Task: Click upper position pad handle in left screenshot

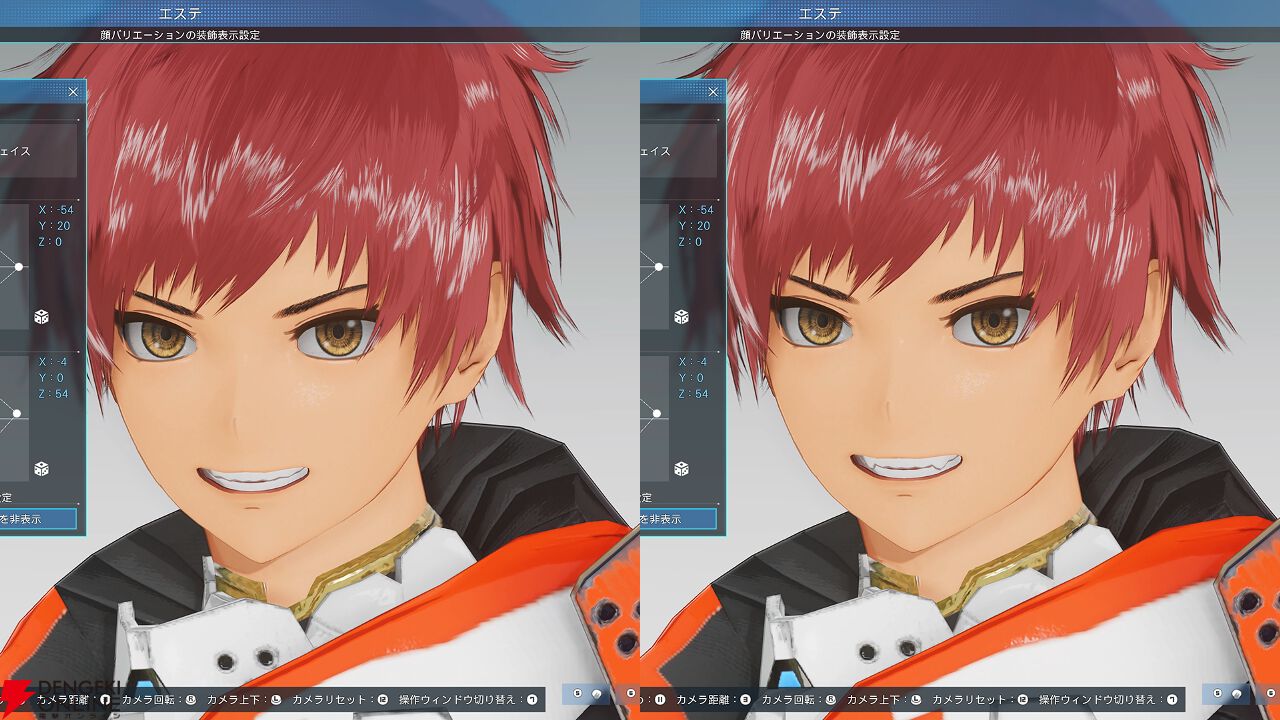Action: point(18,267)
